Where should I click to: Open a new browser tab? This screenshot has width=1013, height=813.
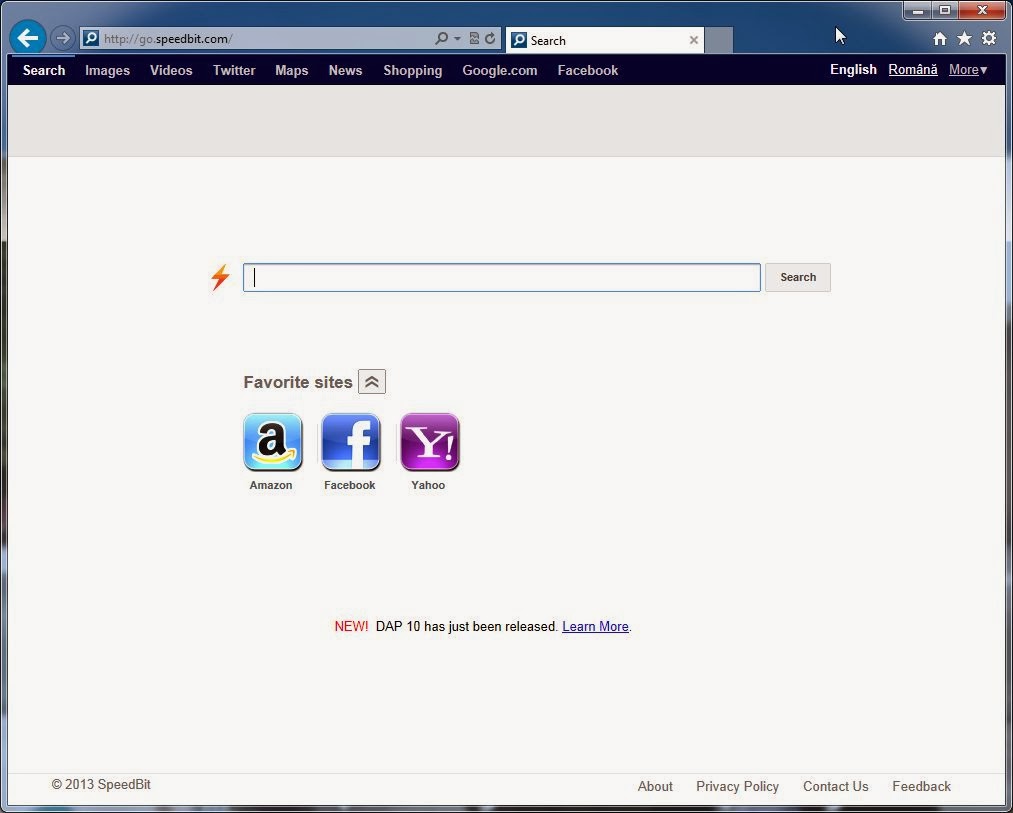pyautogui.click(x=718, y=40)
